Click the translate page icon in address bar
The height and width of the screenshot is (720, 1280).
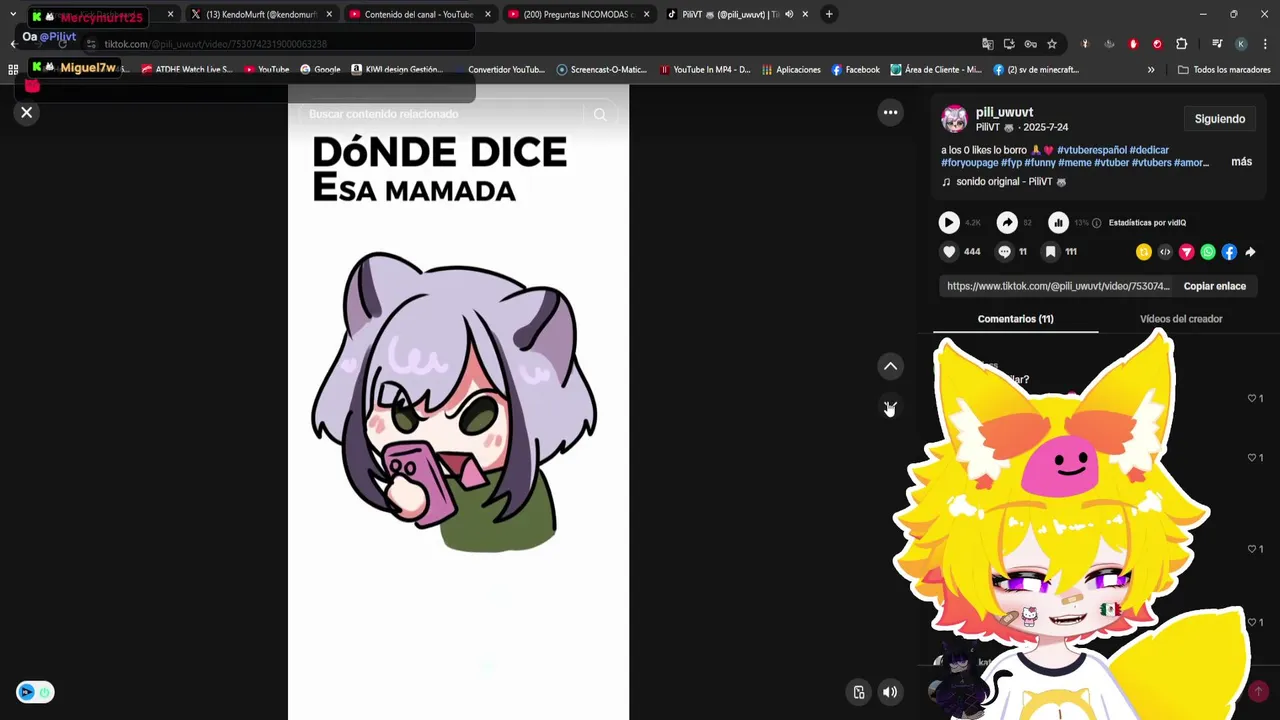point(988,44)
